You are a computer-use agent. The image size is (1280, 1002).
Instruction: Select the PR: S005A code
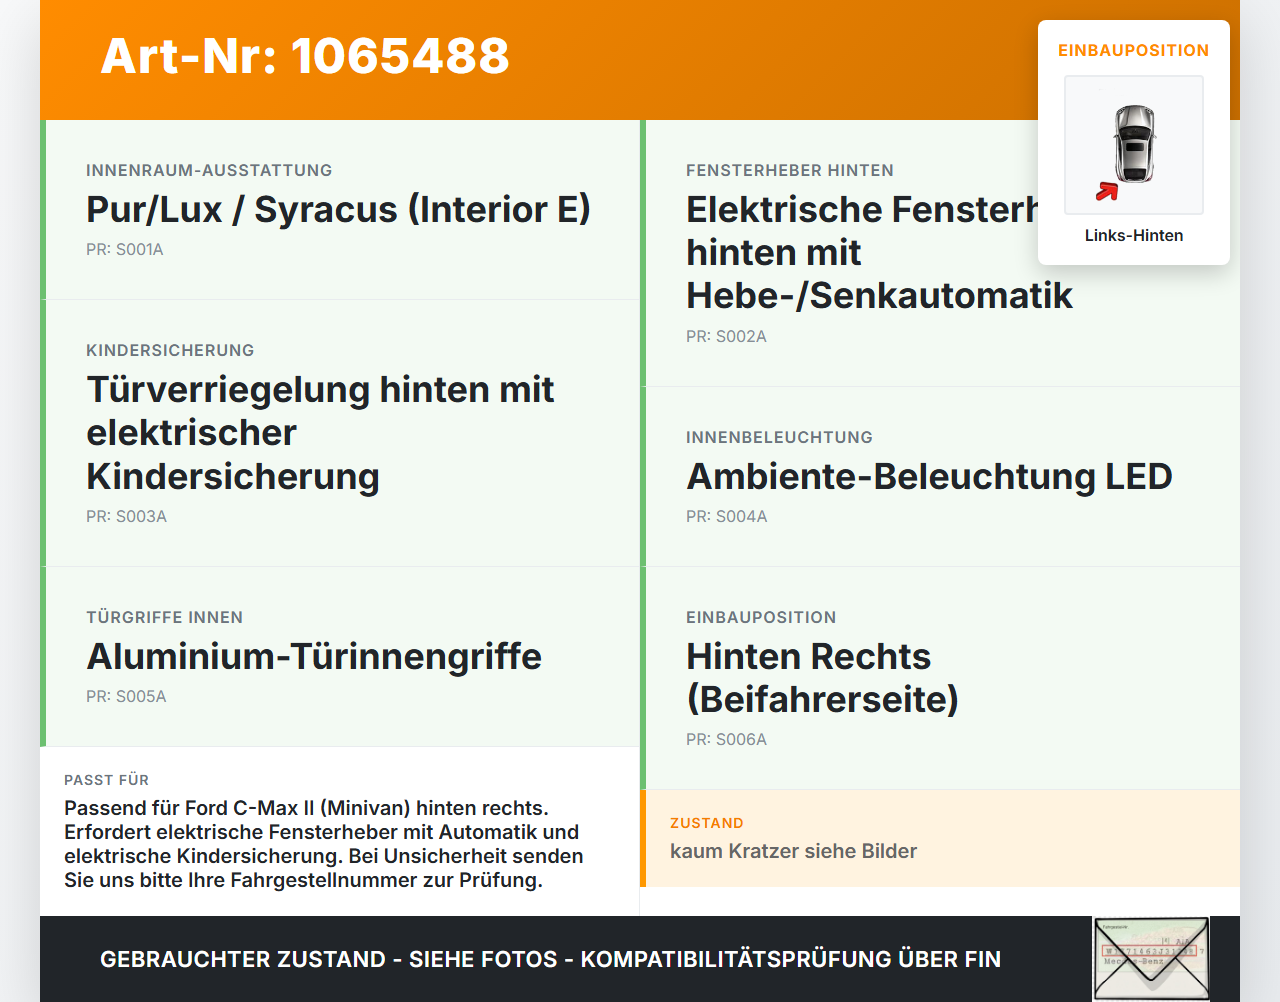point(126,696)
